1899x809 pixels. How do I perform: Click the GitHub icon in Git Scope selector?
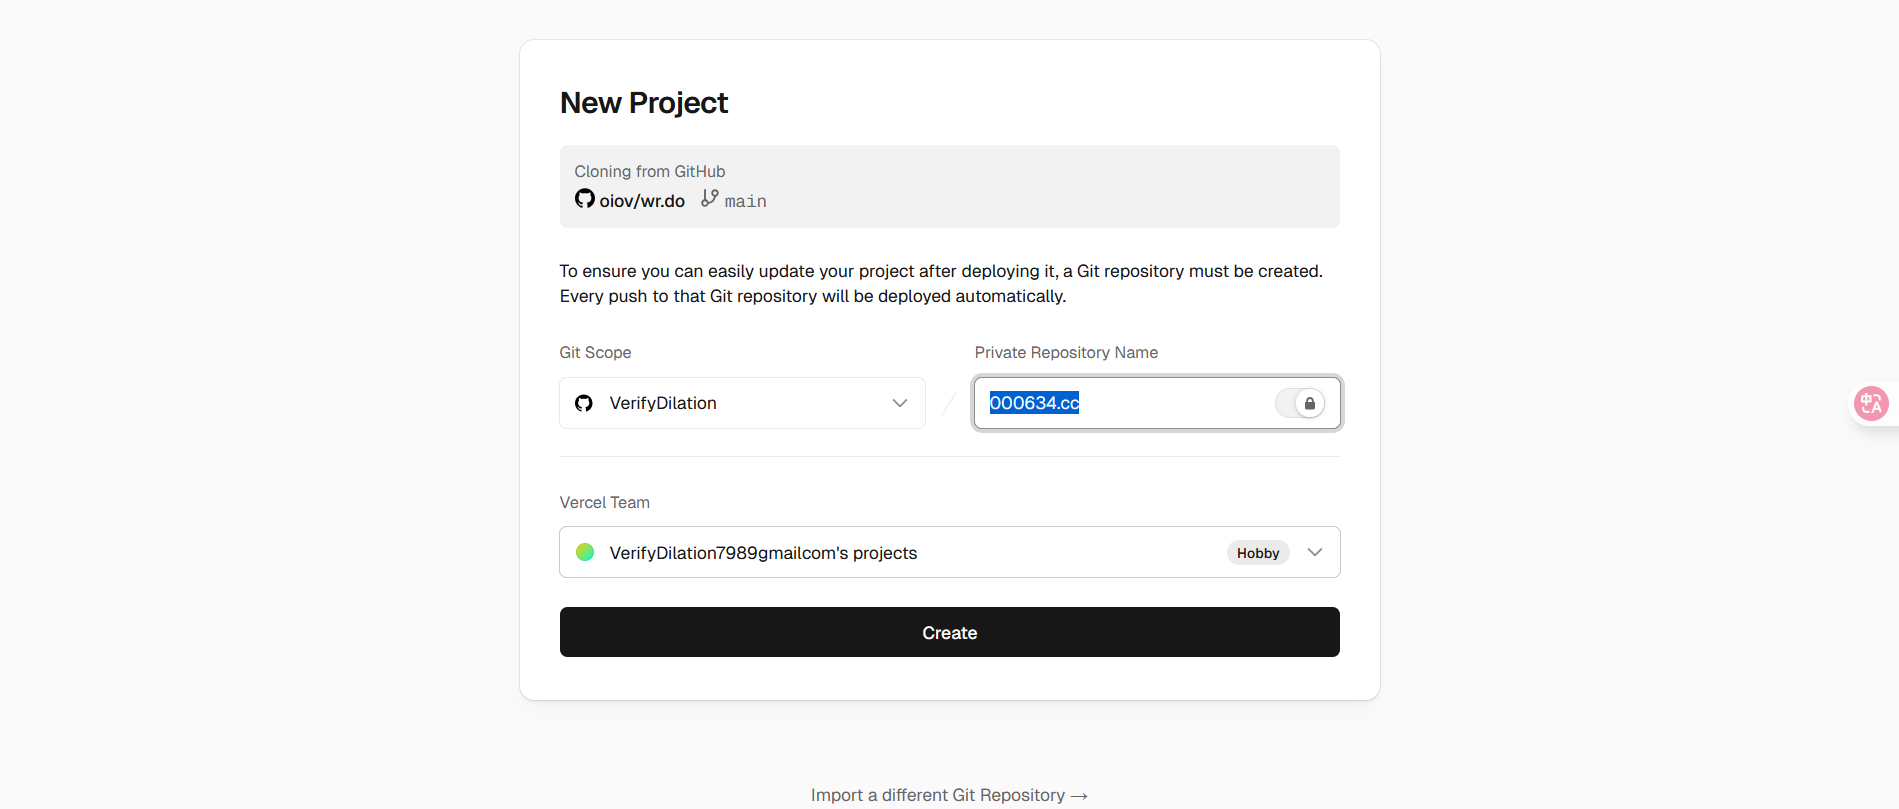coord(584,403)
